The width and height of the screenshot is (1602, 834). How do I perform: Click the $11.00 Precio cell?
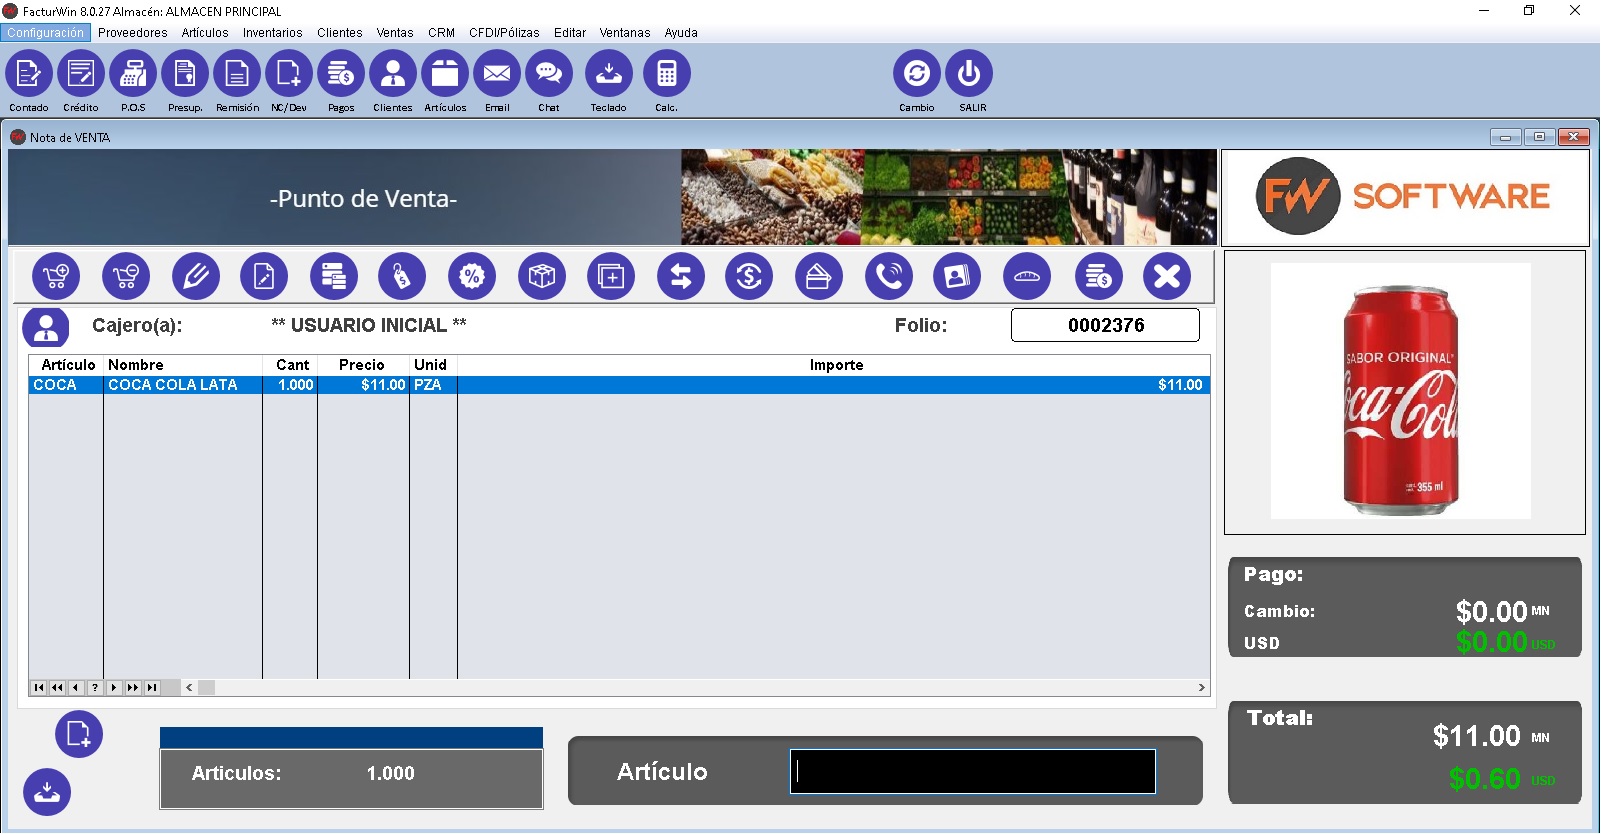pos(363,385)
